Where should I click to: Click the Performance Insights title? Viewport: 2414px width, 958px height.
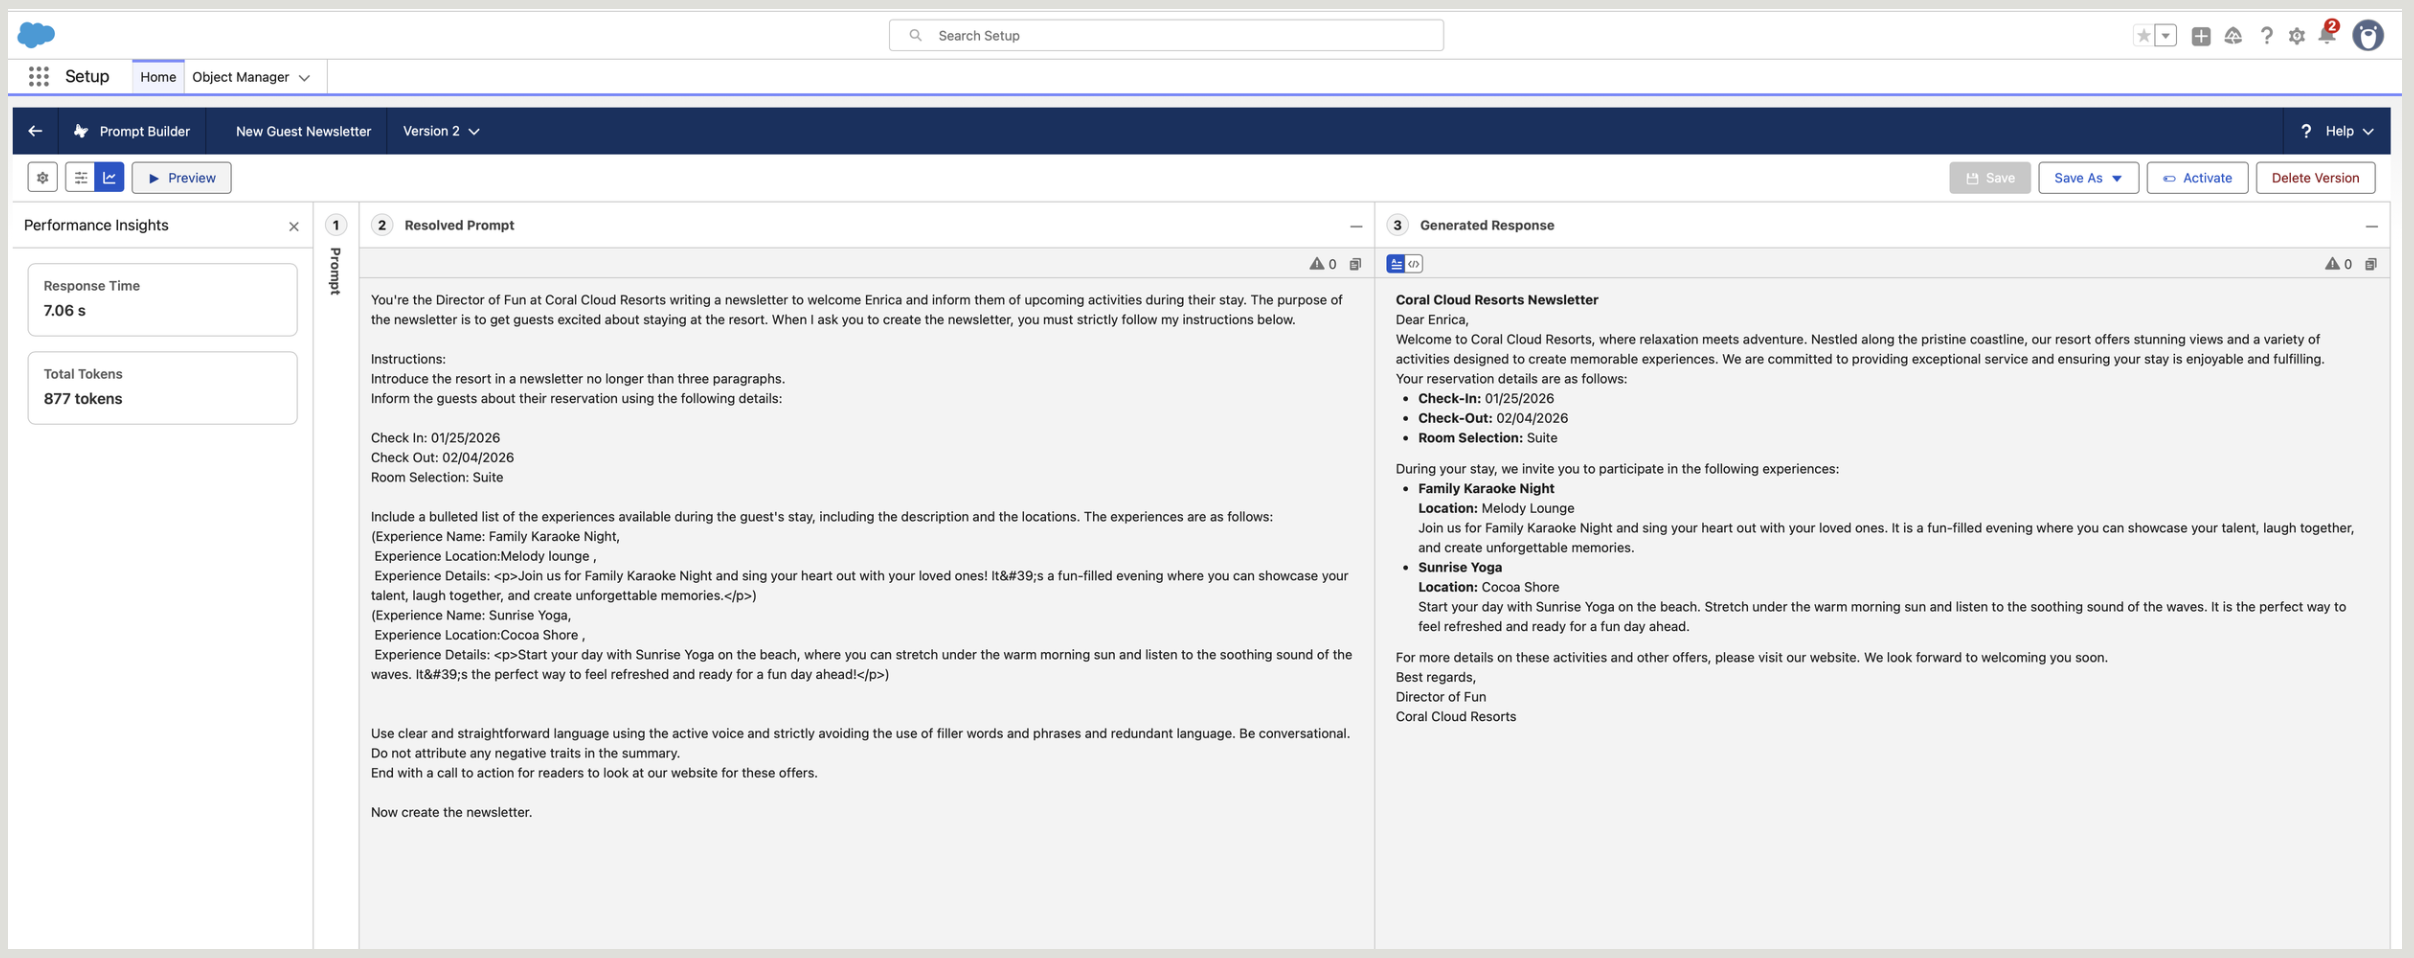(x=96, y=225)
